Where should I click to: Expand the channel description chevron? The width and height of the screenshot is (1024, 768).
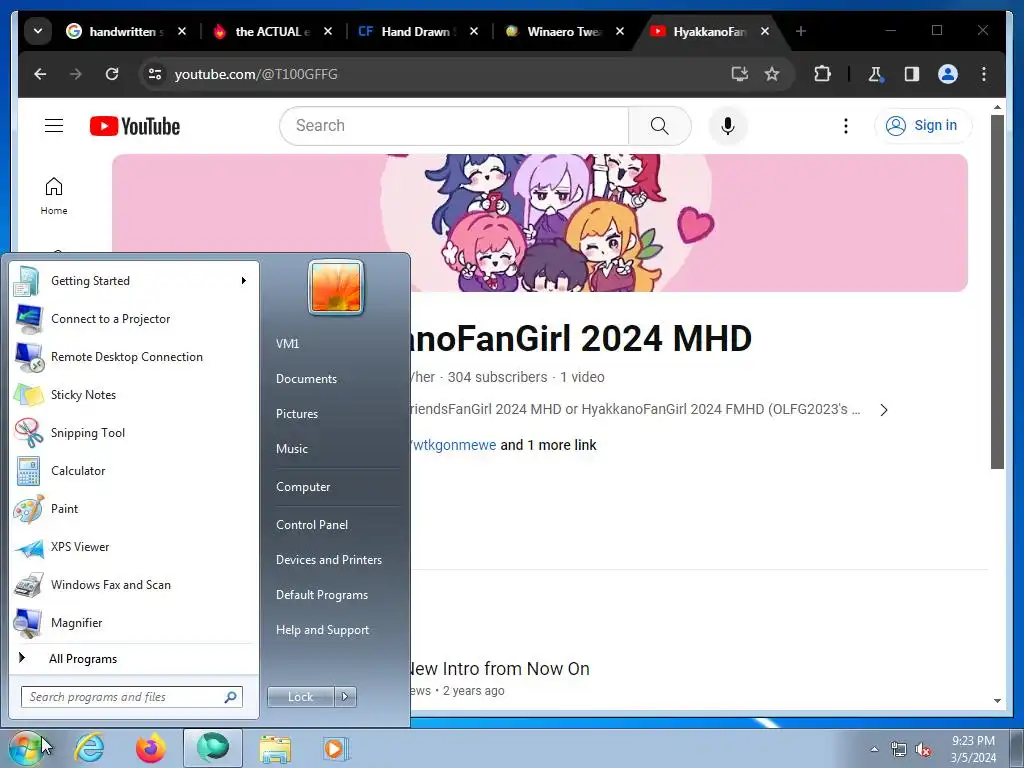point(884,410)
